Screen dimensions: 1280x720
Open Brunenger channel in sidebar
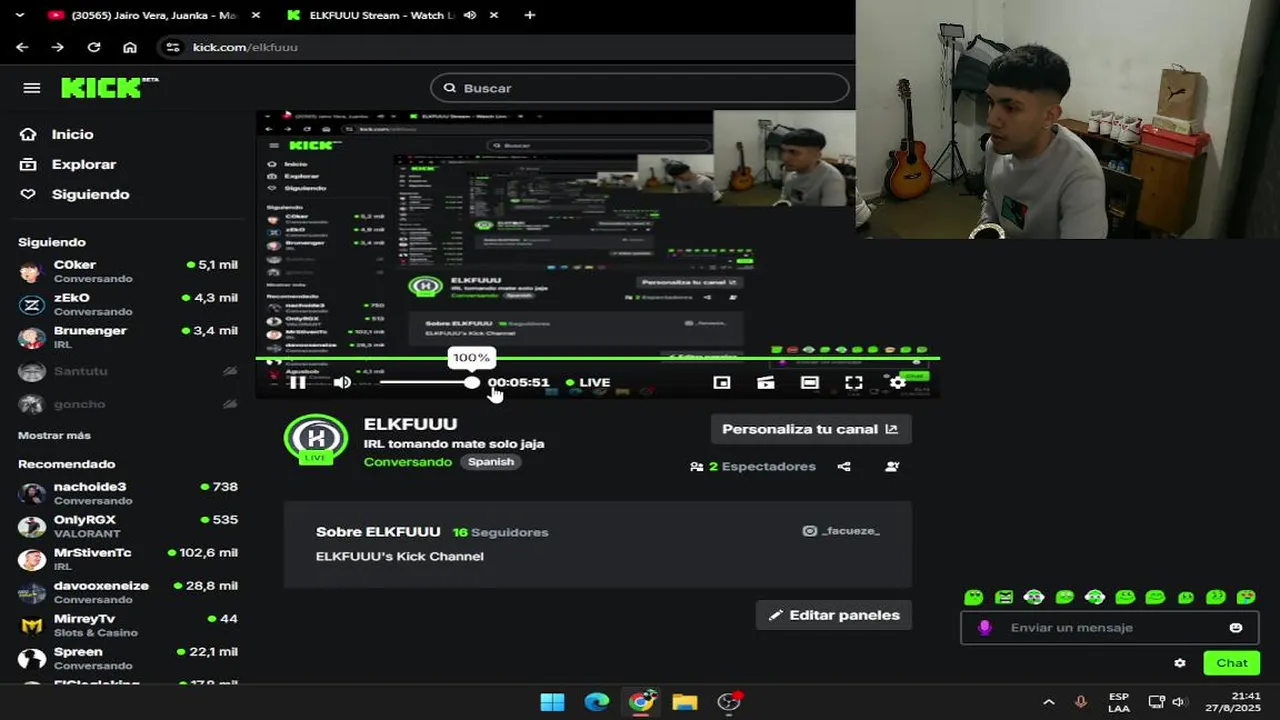click(x=128, y=337)
